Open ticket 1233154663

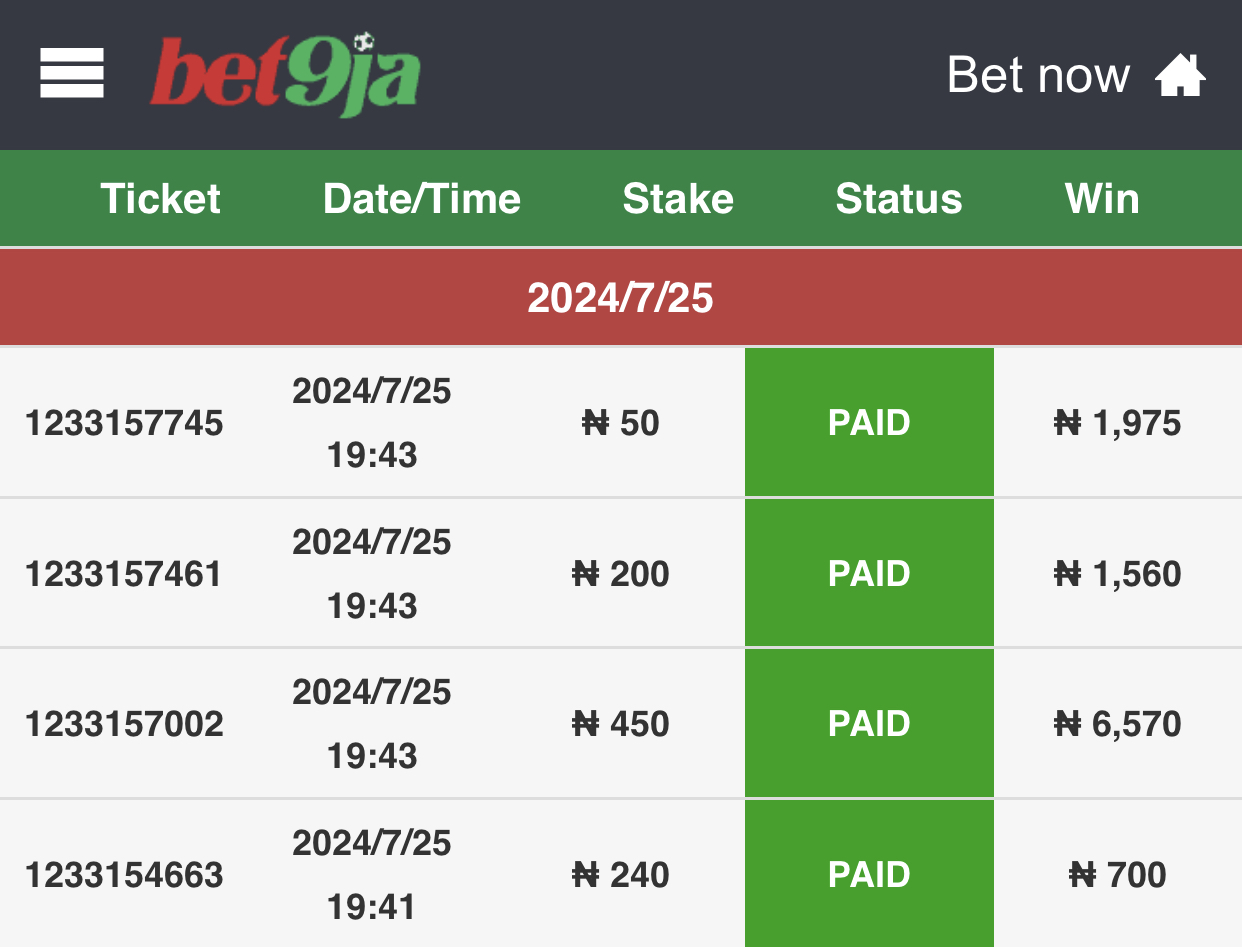click(x=124, y=875)
